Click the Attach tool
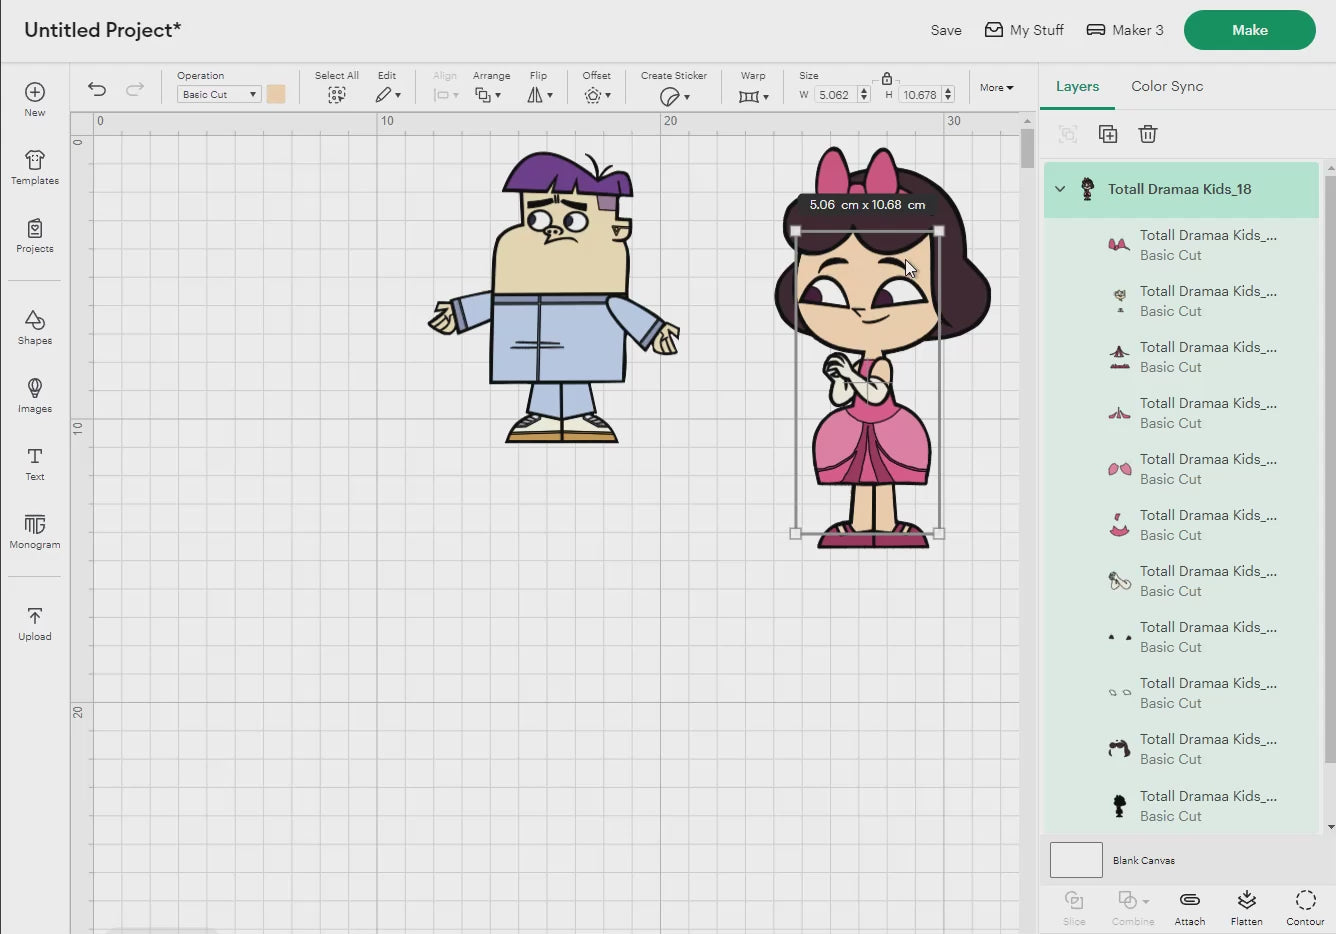The width and height of the screenshot is (1336, 934). pos(1190,908)
